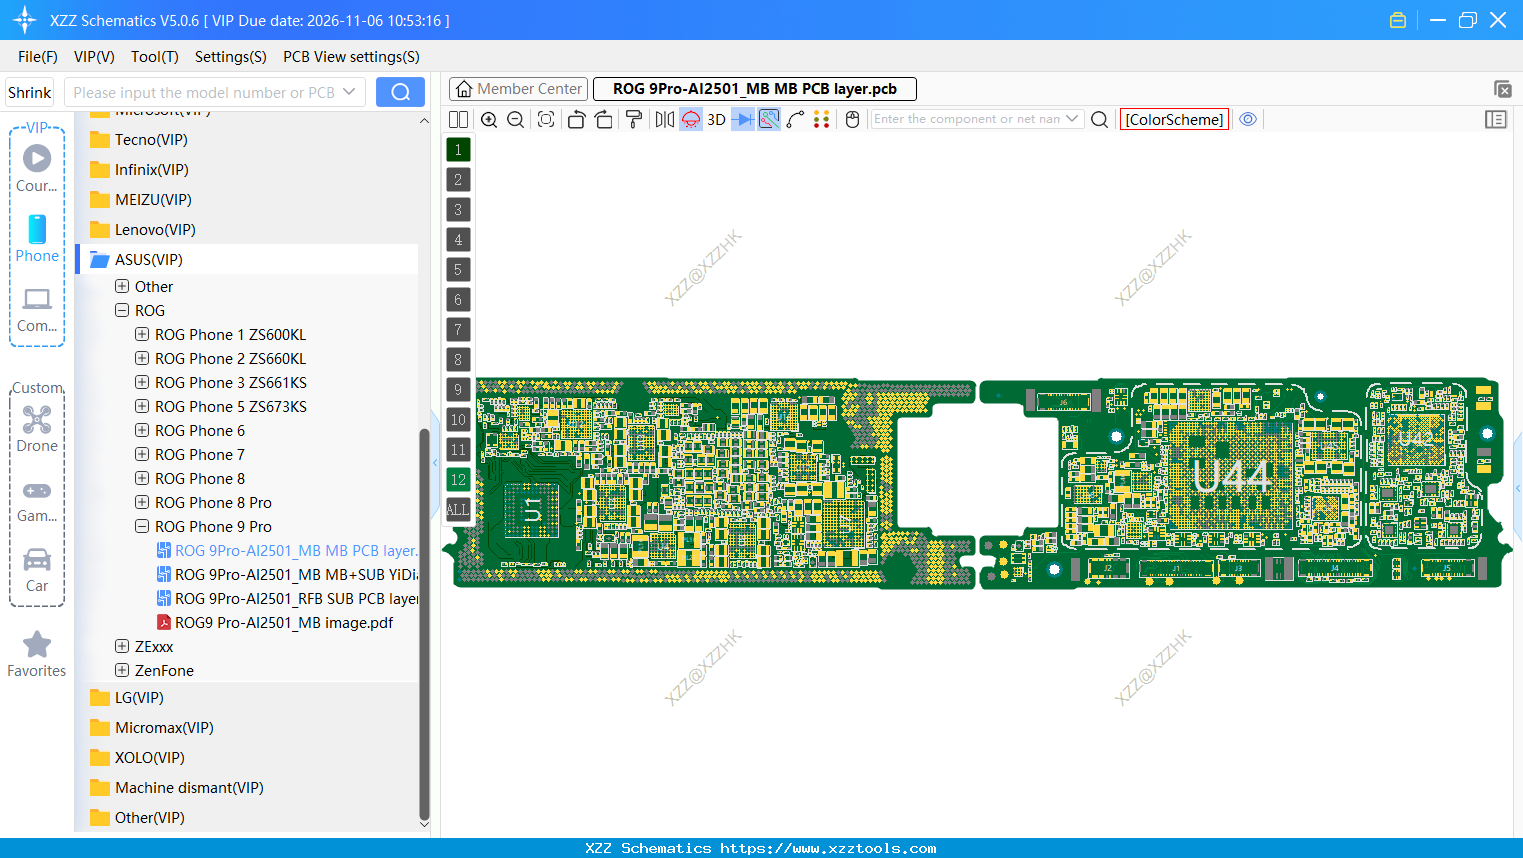The height and width of the screenshot is (858, 1523).
Task: Show all layers with the ALL button
Action: coord(458,510)
